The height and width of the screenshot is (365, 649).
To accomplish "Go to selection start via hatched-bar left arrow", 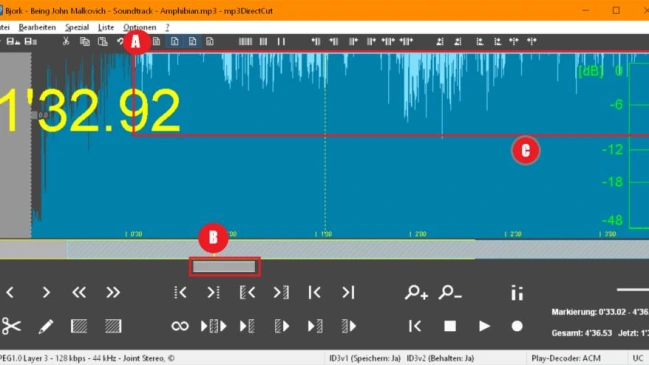I will coord(247,293).
